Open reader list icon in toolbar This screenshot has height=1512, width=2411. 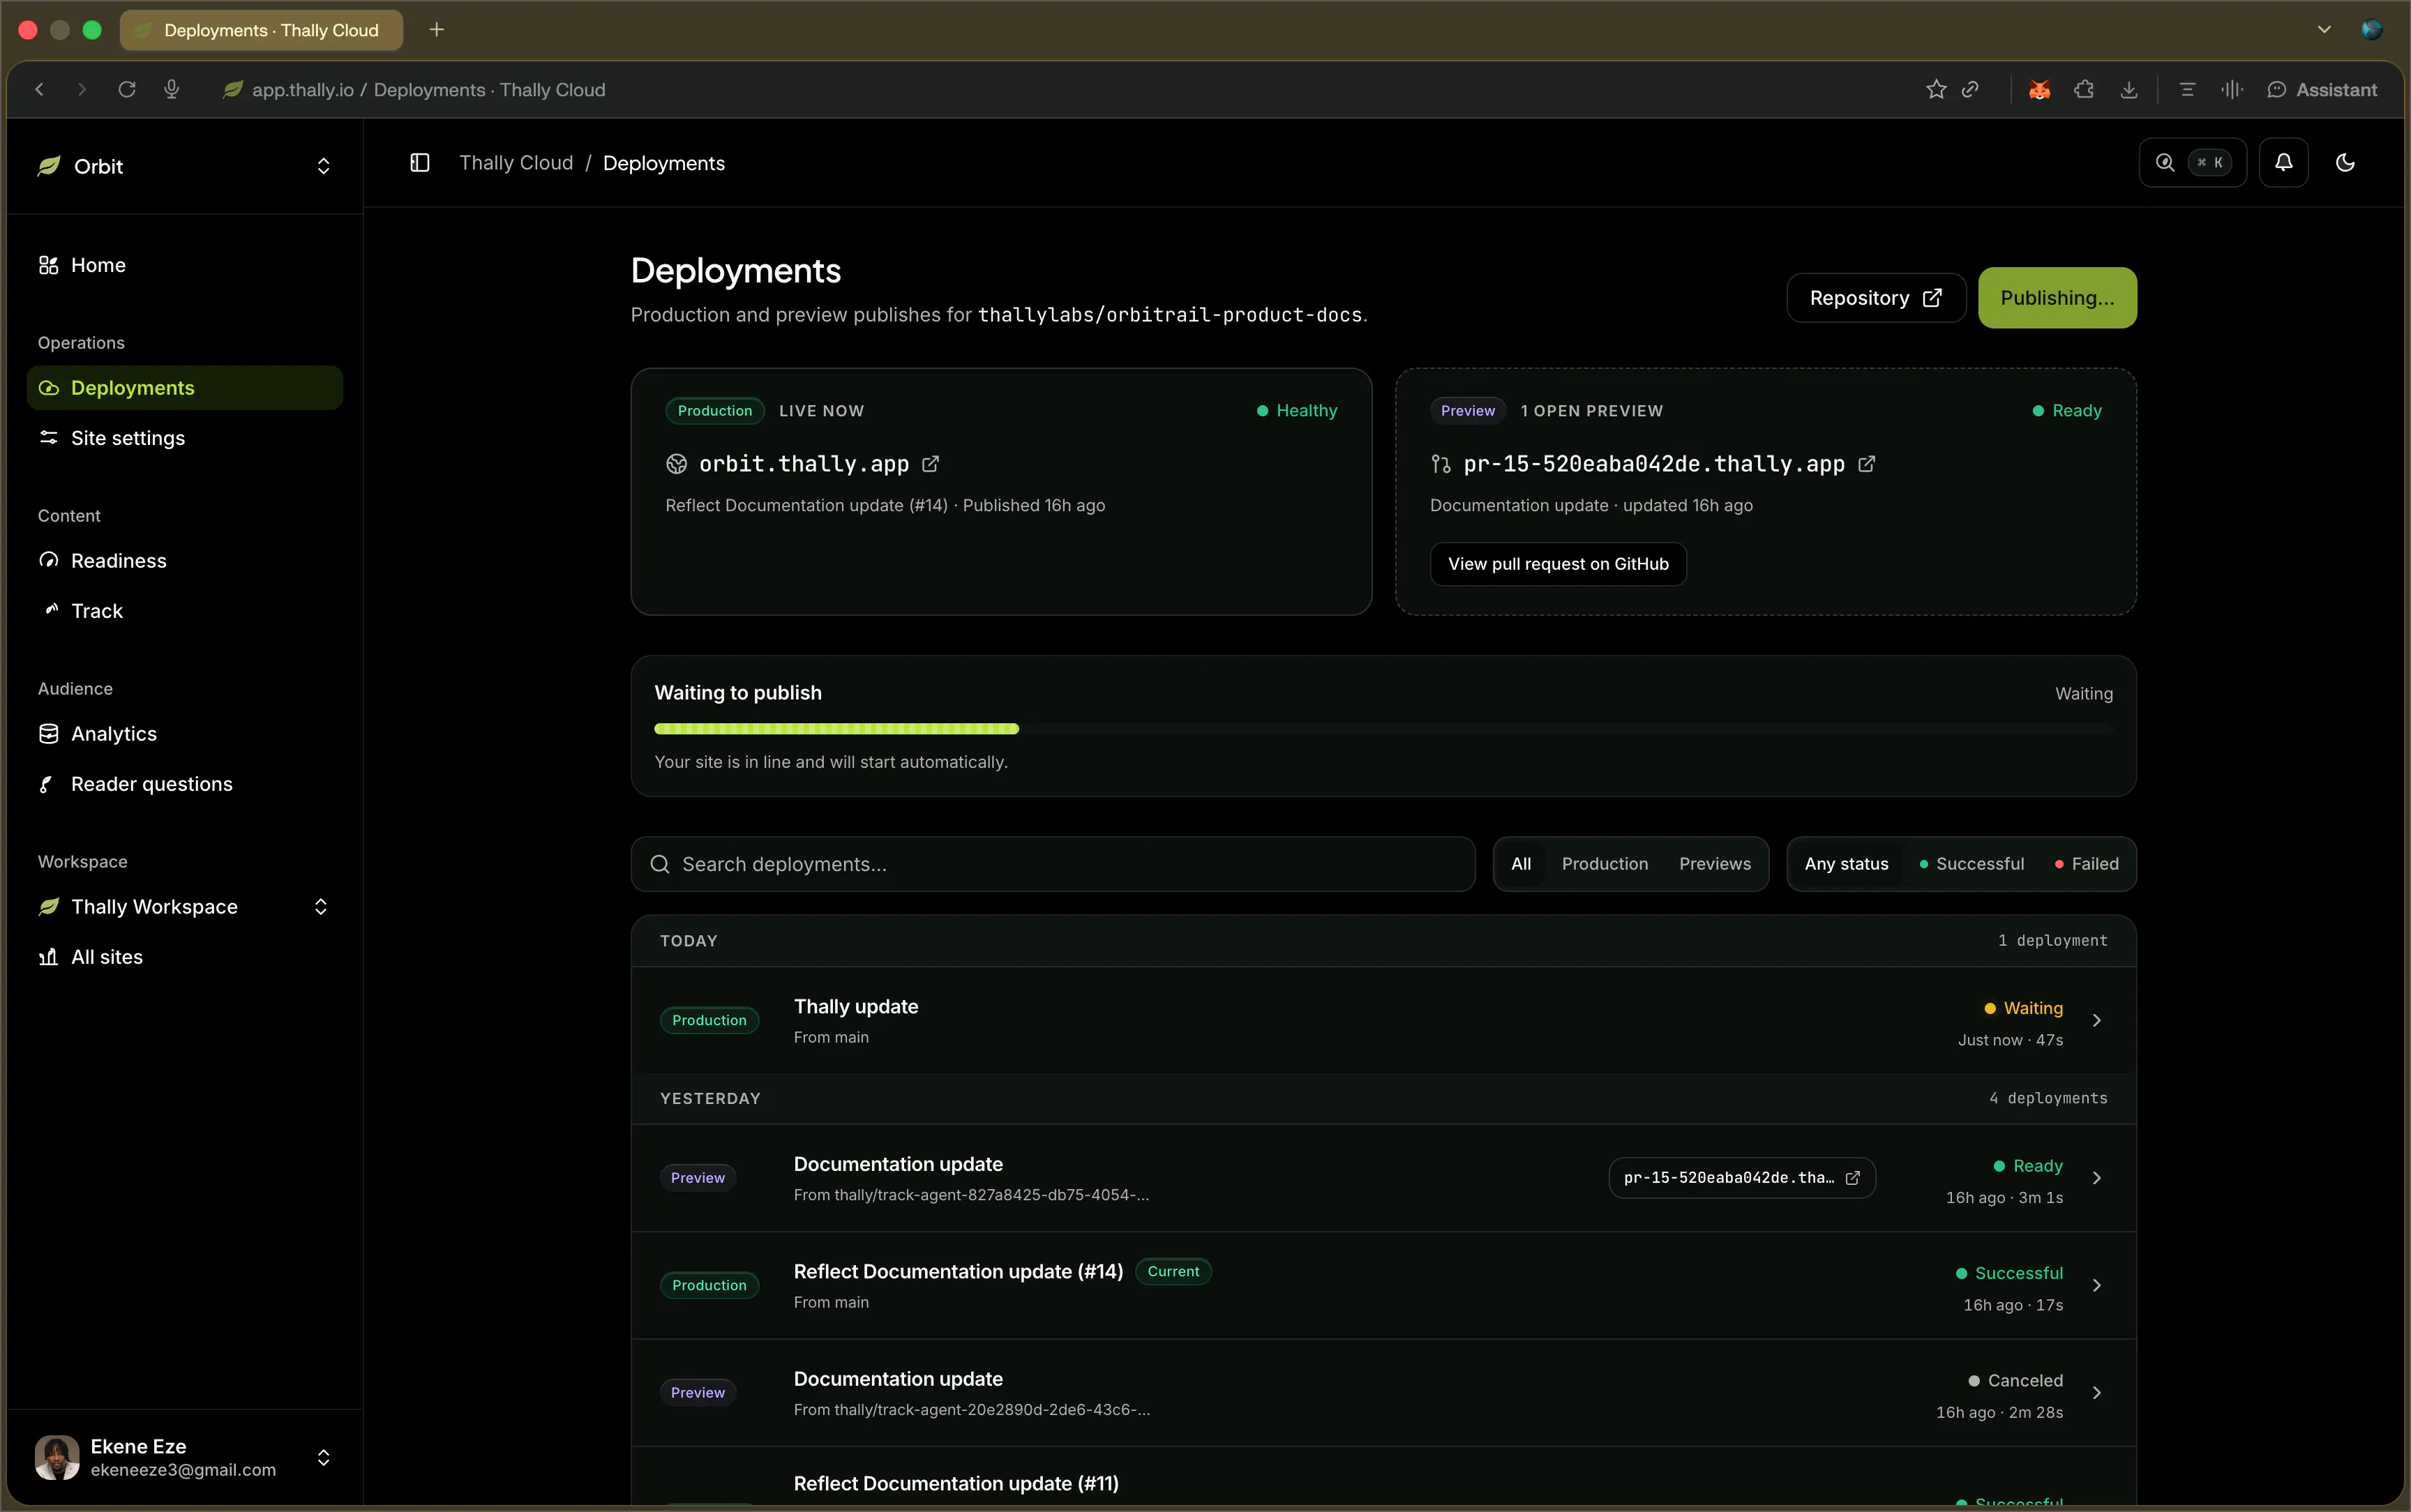point(2187,89)
